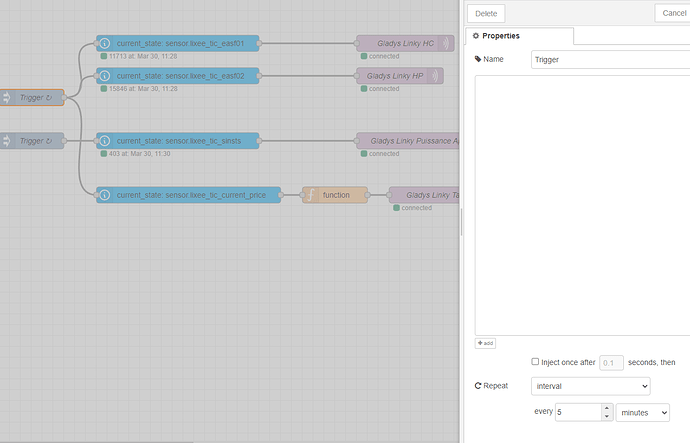Screen dimensions: 690x443
Task: Click the Repeat circular arrow icon
Action: [x=478, y=386]
